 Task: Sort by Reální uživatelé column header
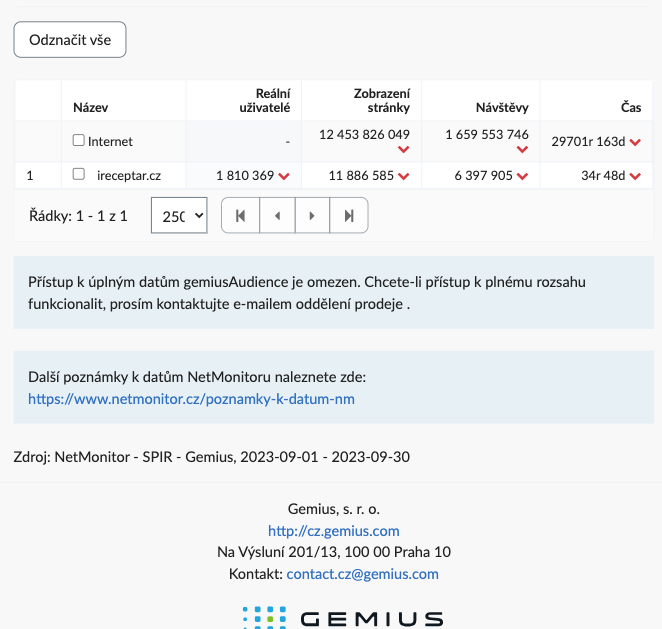click(x=265, y=100)
